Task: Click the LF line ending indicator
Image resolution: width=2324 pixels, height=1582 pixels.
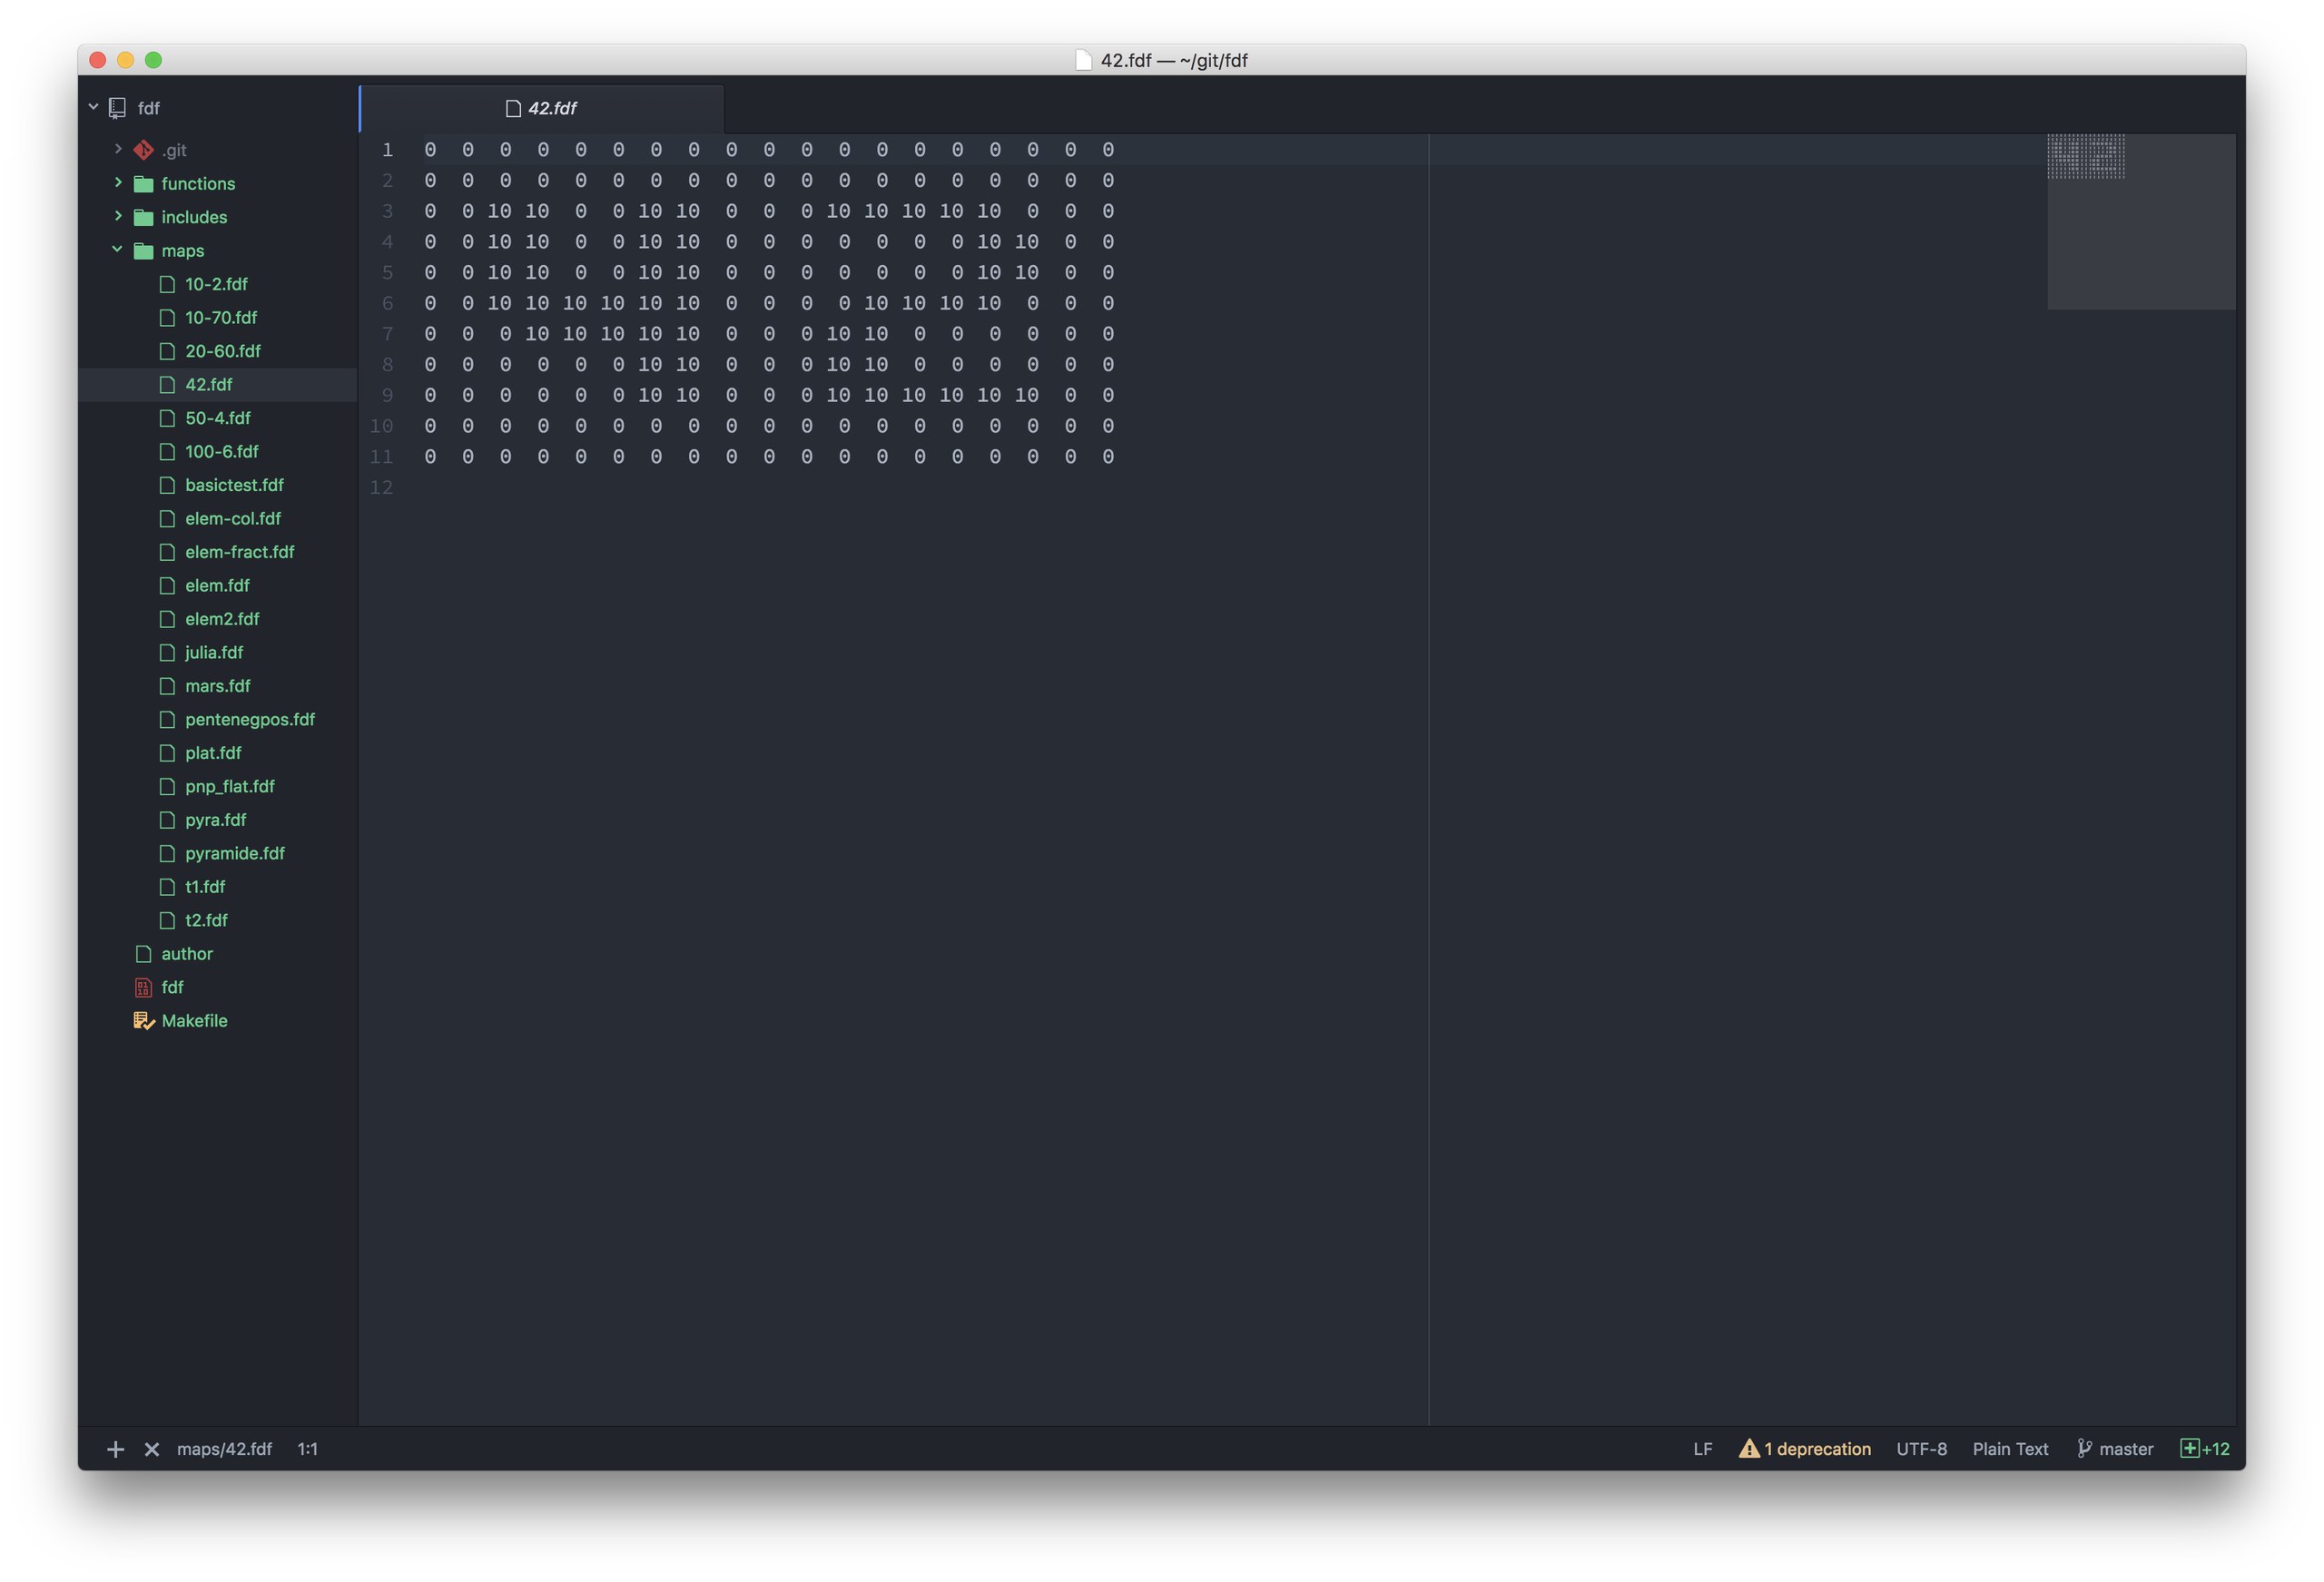Action: (x=1699, y=1449)
